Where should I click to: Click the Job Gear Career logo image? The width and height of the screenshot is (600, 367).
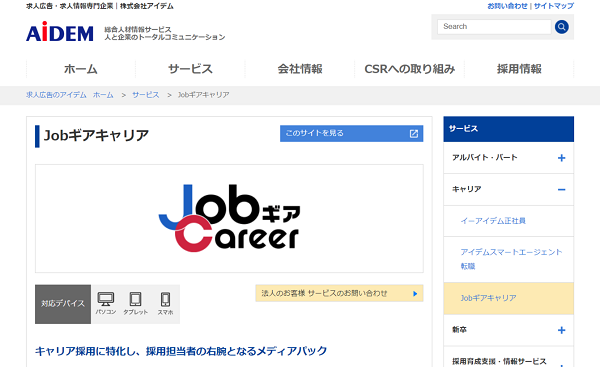(x=229, y=219)
